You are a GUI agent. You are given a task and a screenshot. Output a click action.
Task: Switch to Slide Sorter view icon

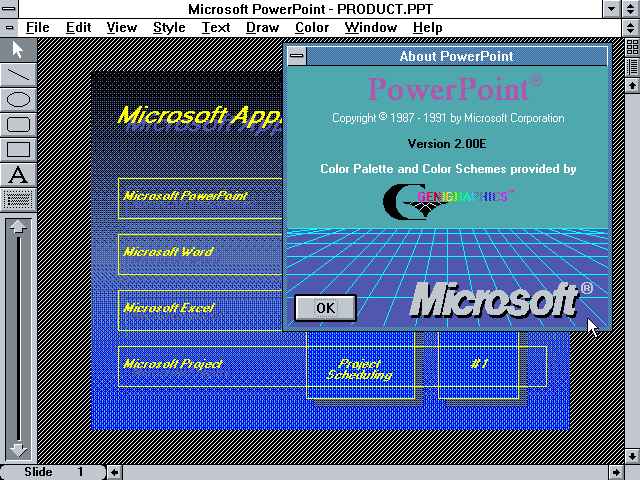632,47
